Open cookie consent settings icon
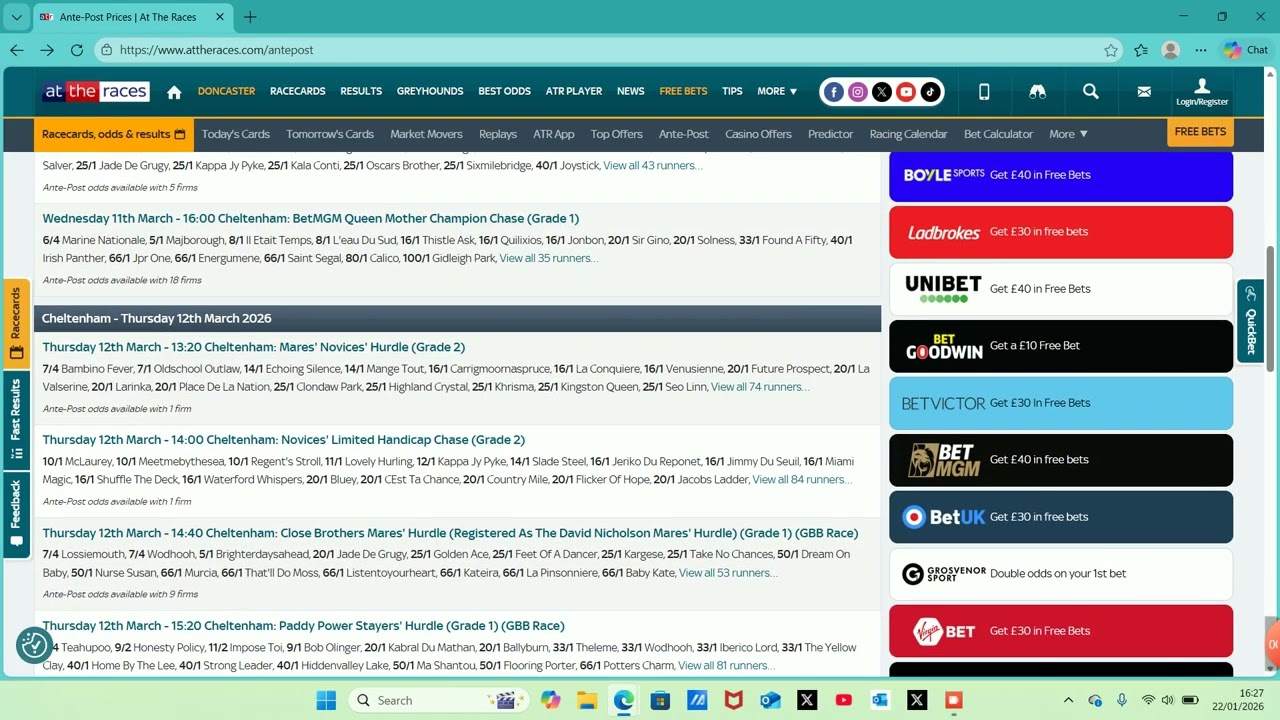The height and width of the screenshot is (720, 1280). [34, 645]
